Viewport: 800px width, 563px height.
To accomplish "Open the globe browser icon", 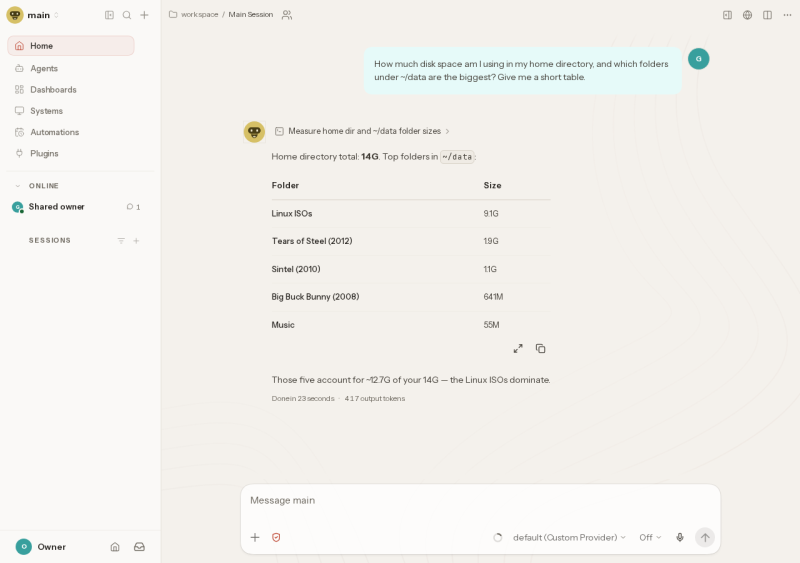I will 747,15.
